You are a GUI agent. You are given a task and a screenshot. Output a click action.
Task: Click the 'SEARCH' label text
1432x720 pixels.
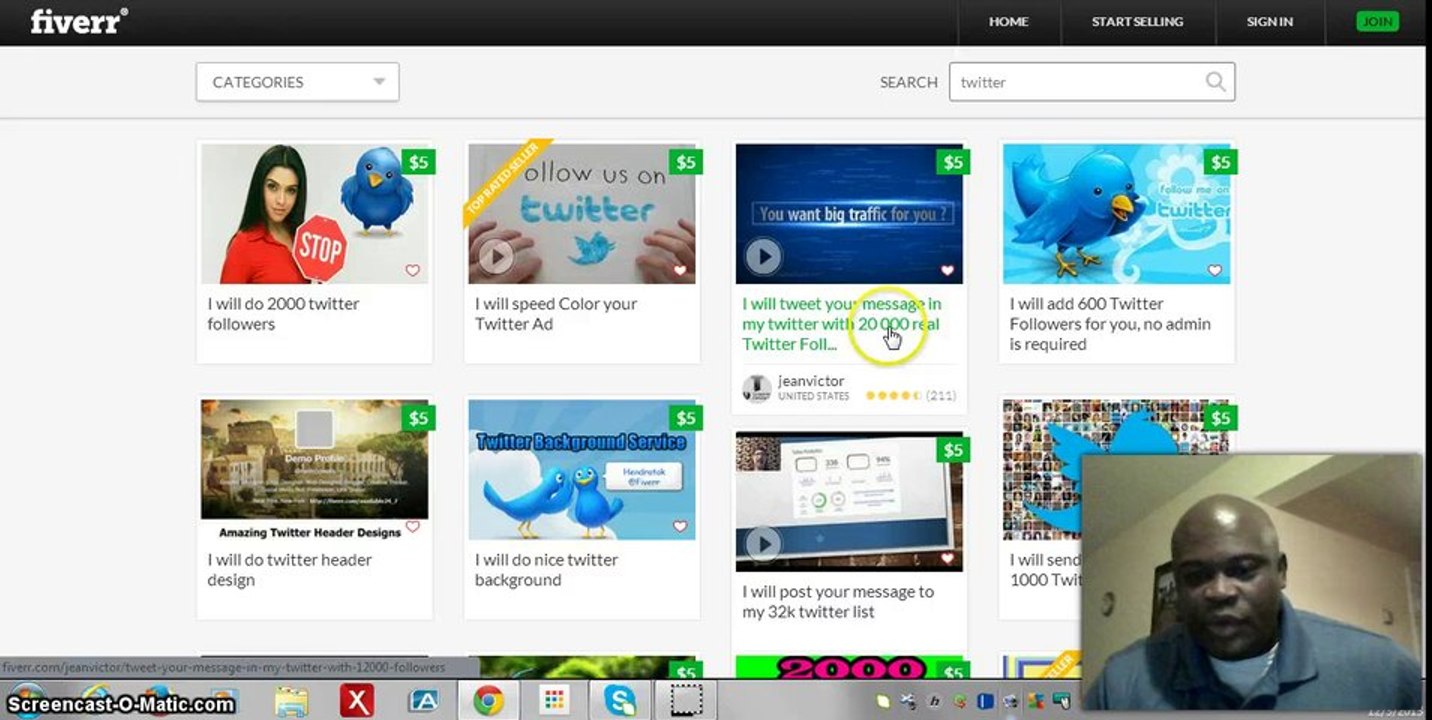tap(909, 82)
